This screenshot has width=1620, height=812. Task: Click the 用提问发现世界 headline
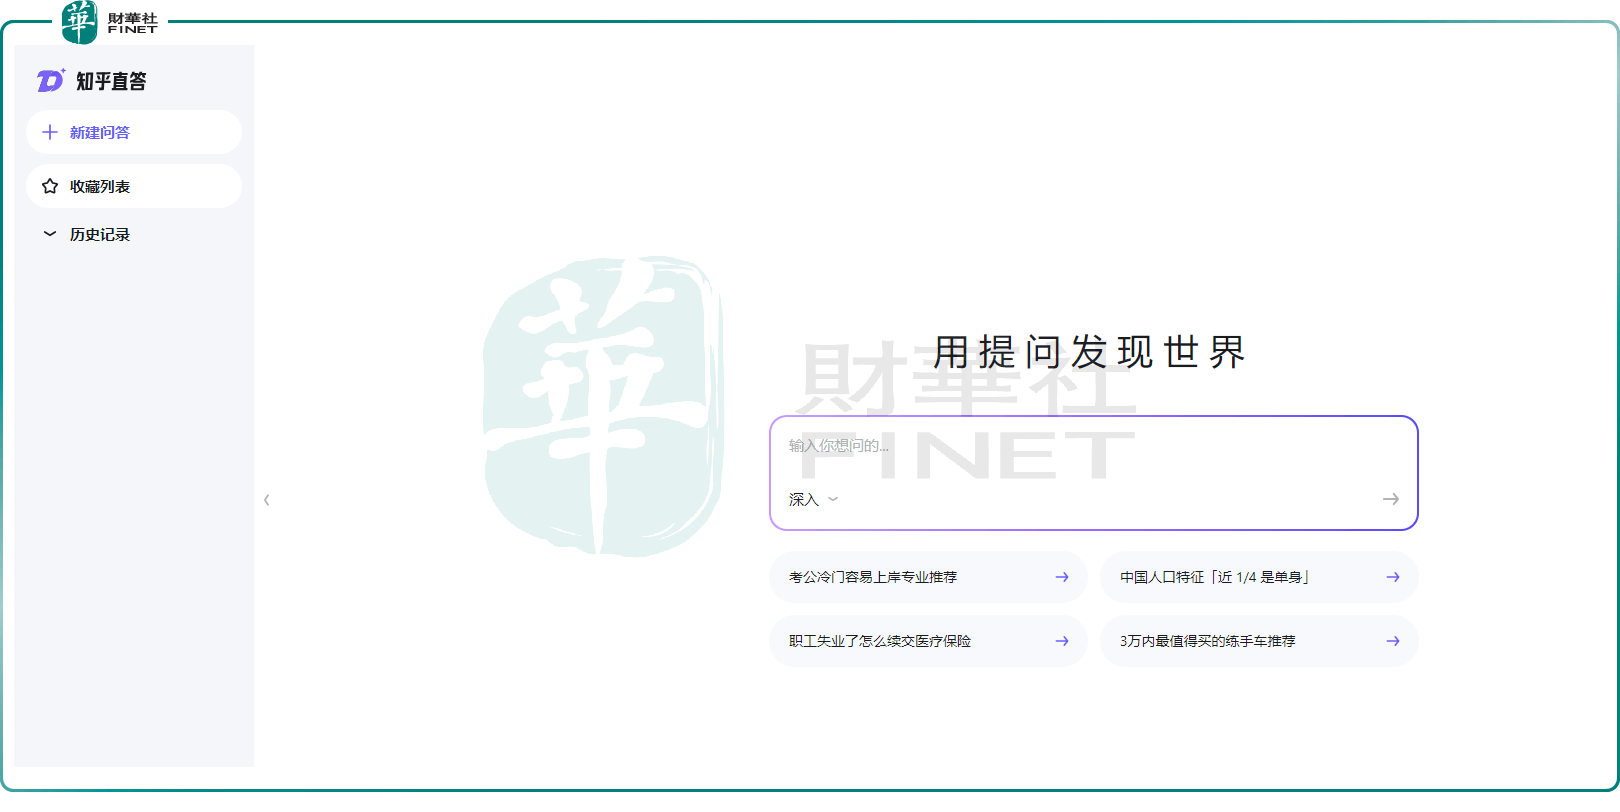pyautogui.click(x=1089, y=352)
